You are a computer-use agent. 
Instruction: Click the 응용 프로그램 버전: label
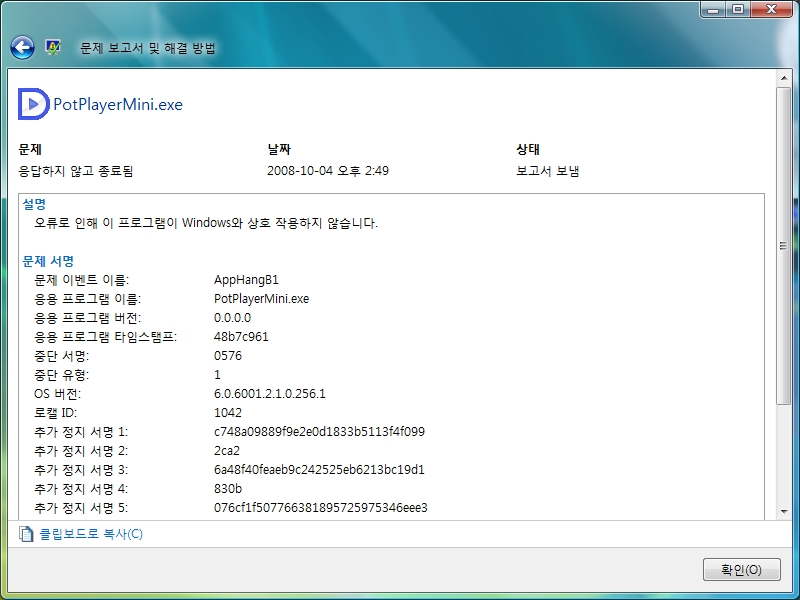pyautogui.click(x=88, y=317)
